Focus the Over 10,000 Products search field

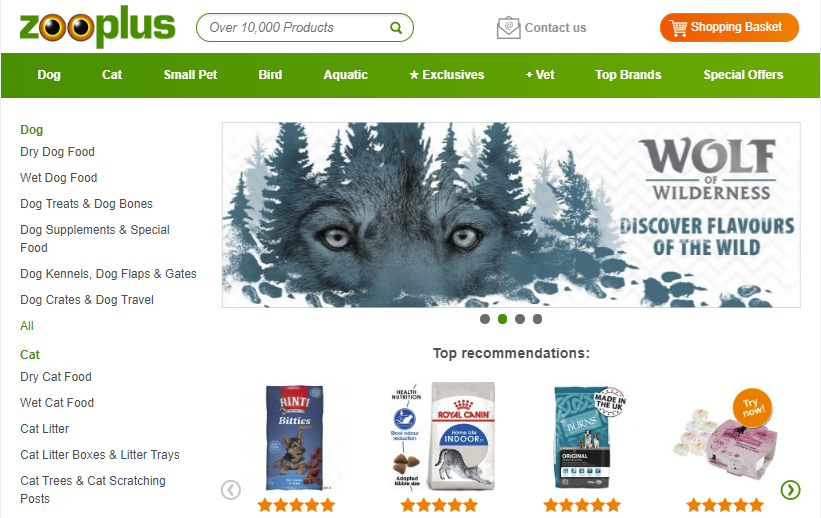(x=296, y=28)
